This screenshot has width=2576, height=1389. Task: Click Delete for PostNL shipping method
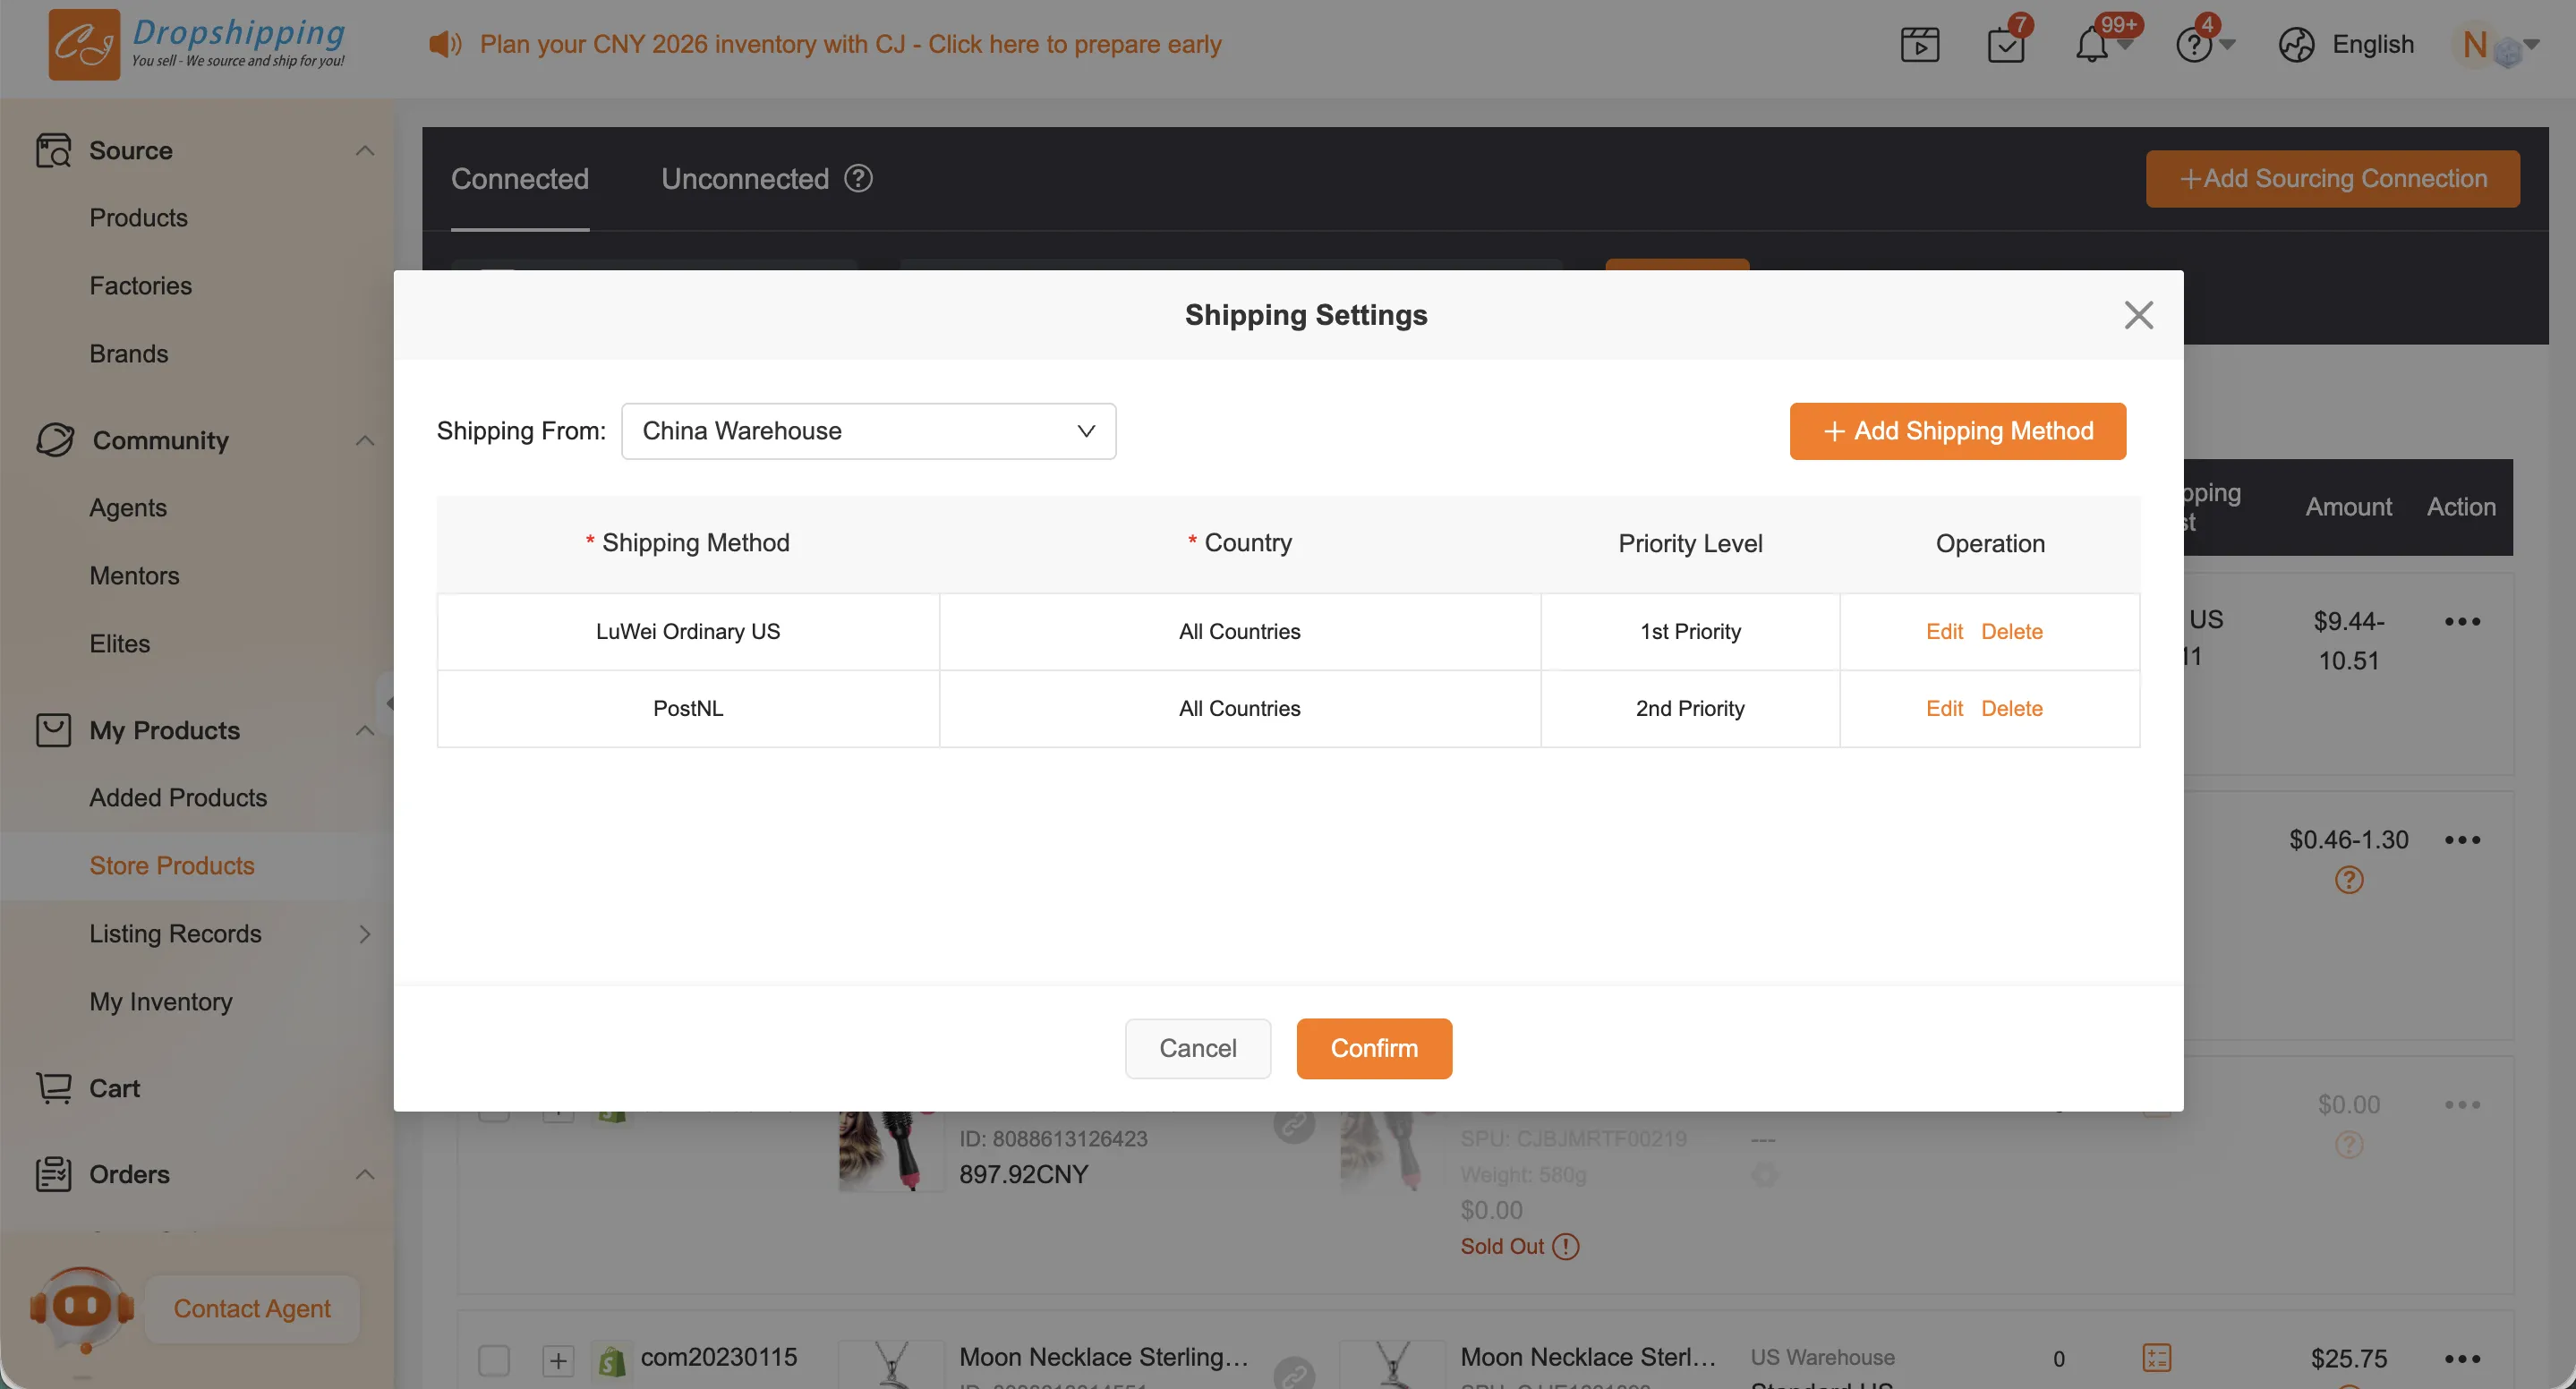click(2011, 708)
